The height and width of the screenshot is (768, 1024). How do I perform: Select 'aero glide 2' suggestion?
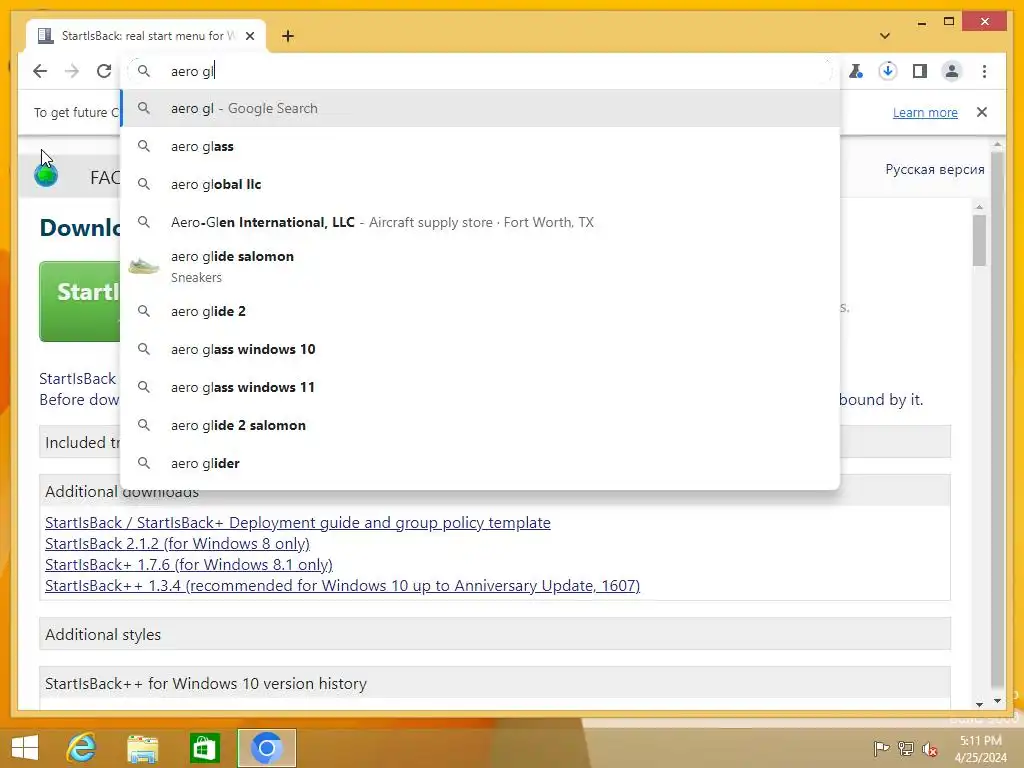click(480, 312)
